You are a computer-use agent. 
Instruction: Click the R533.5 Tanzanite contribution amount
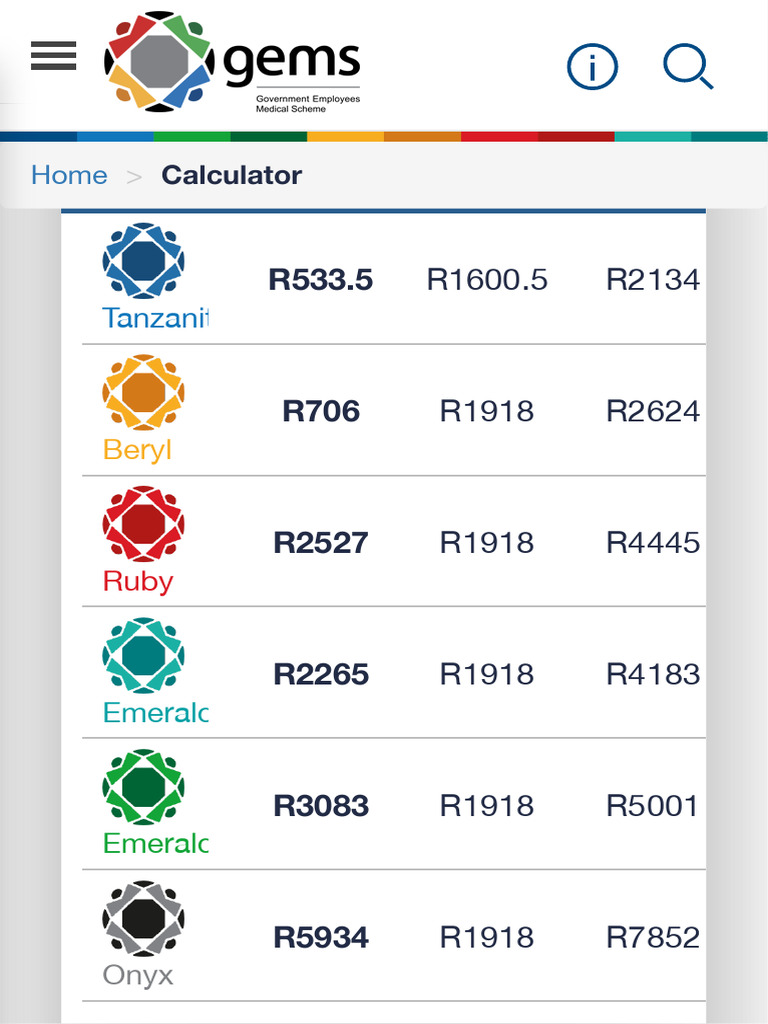point(321,280)
